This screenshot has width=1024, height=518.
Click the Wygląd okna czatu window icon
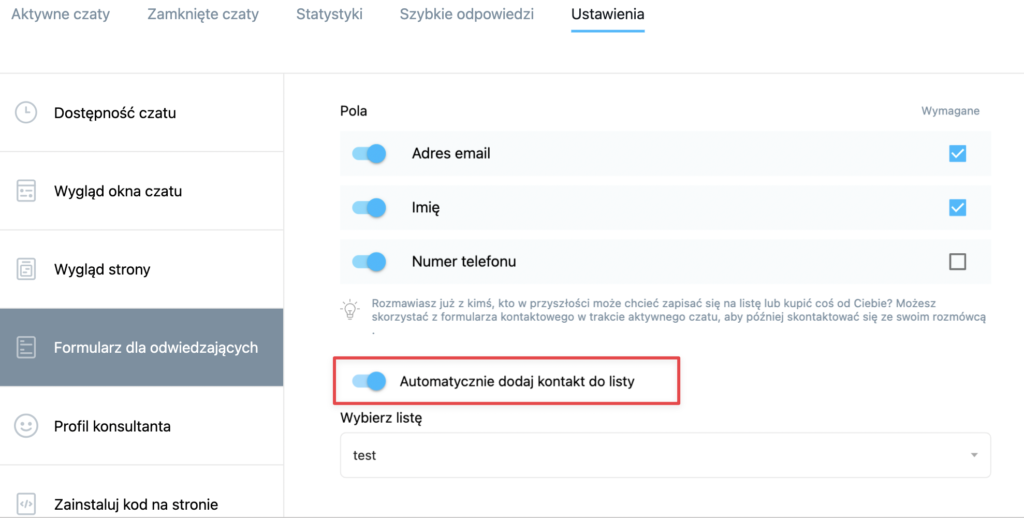[x=26, y=191]
